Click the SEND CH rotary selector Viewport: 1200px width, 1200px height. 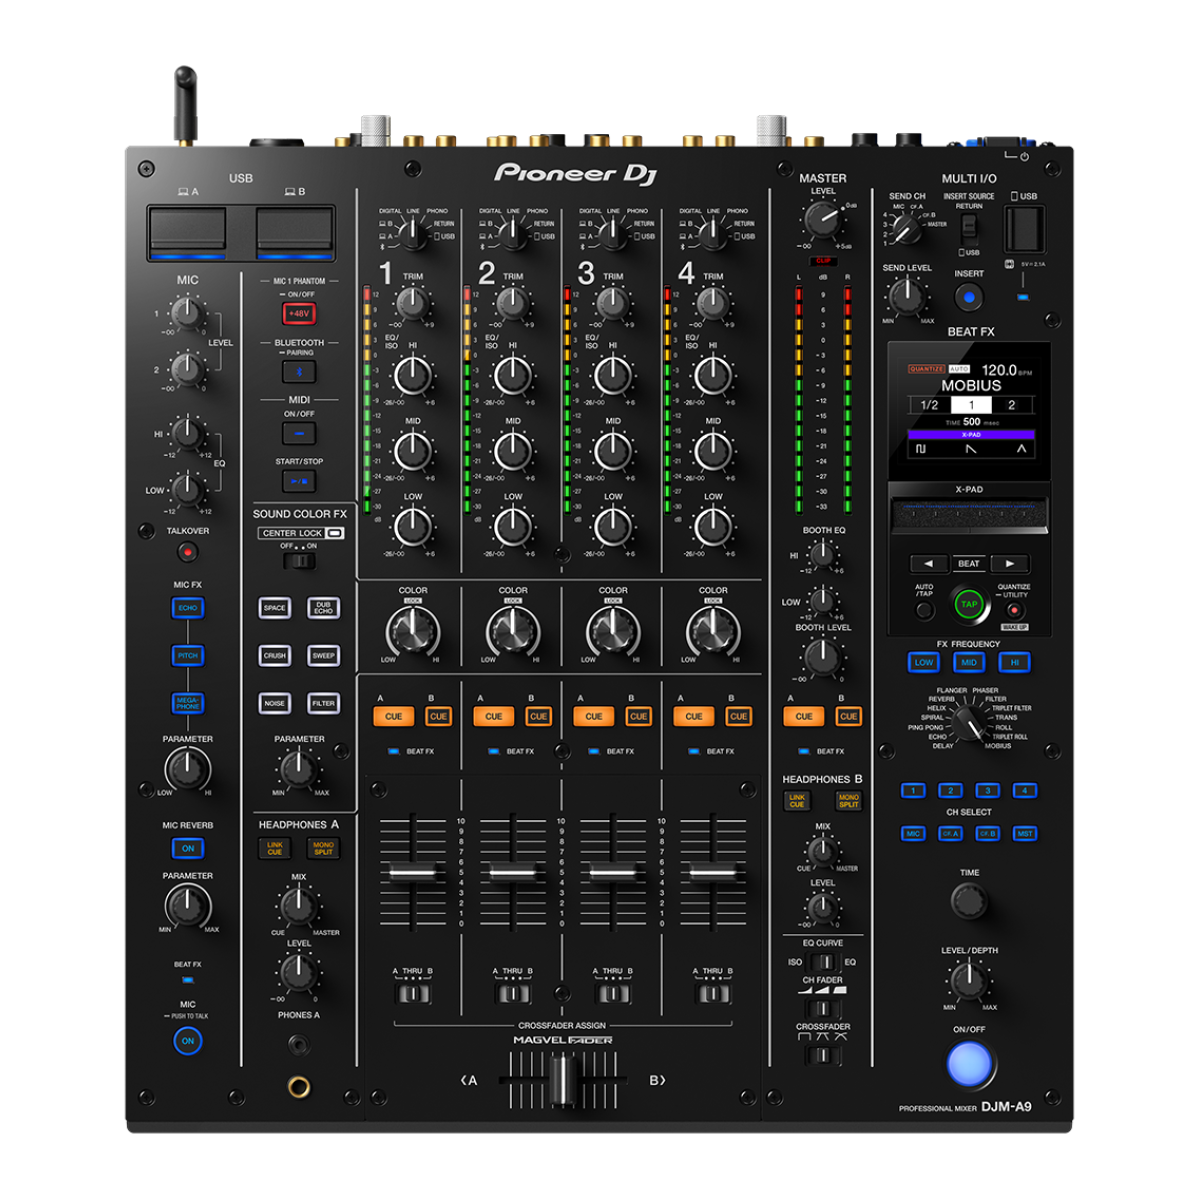point(906,230)
